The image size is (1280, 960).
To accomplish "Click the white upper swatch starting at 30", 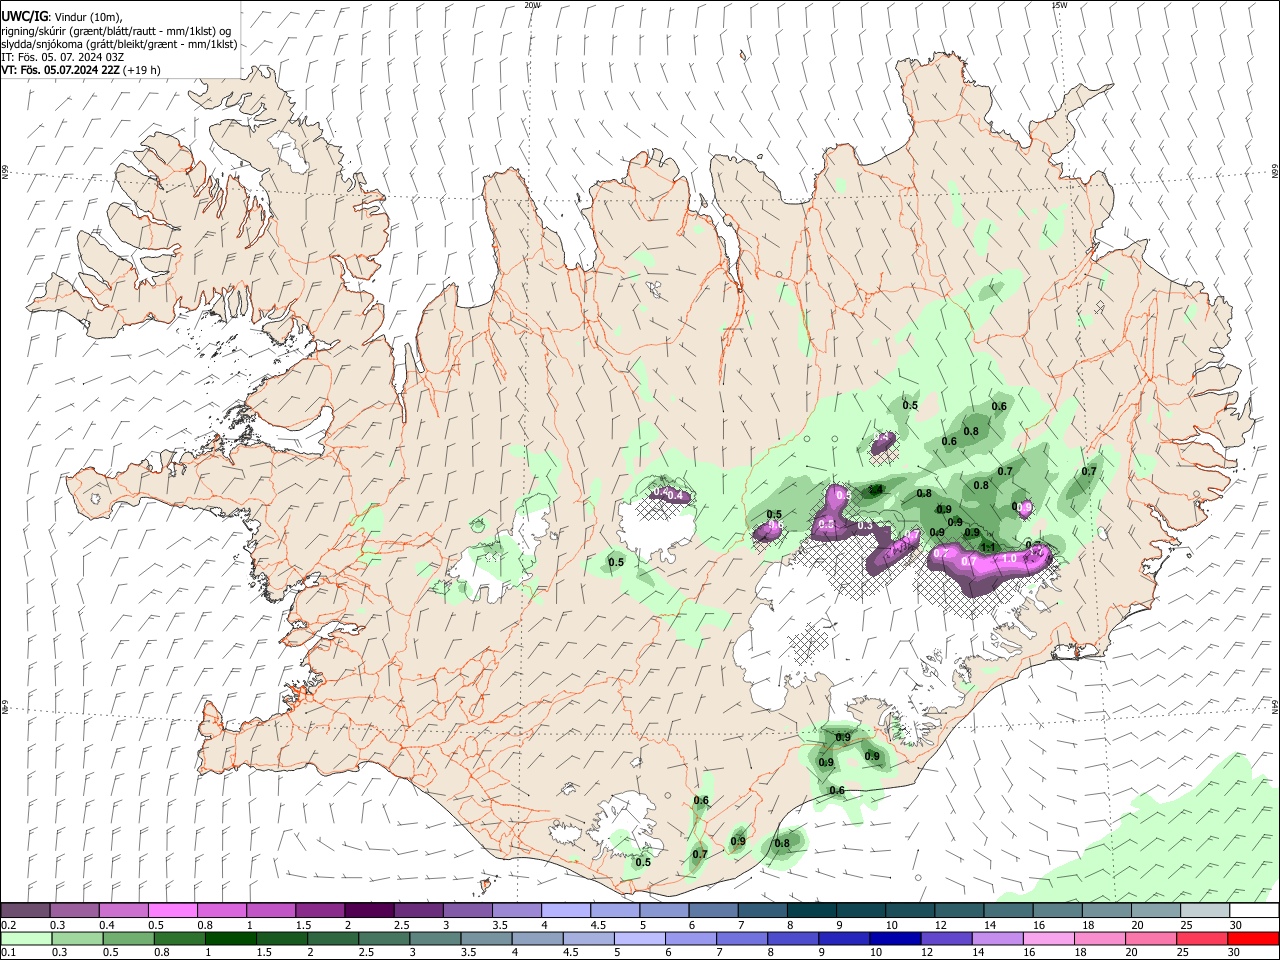I will coord(1254,911).
